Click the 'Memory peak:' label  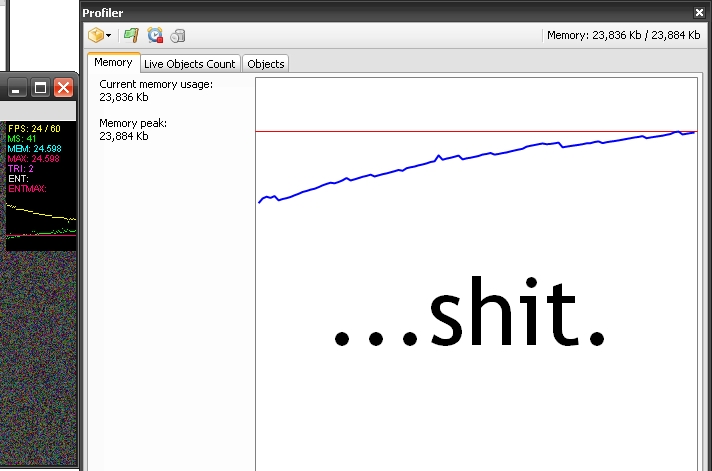(133, 123)
